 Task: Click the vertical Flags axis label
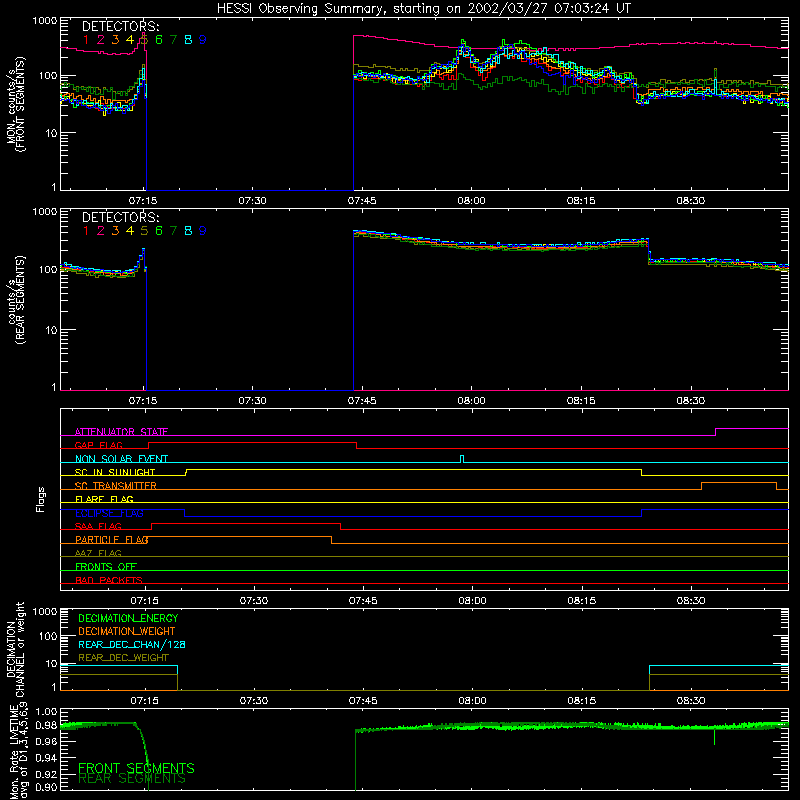coord(40,499)
